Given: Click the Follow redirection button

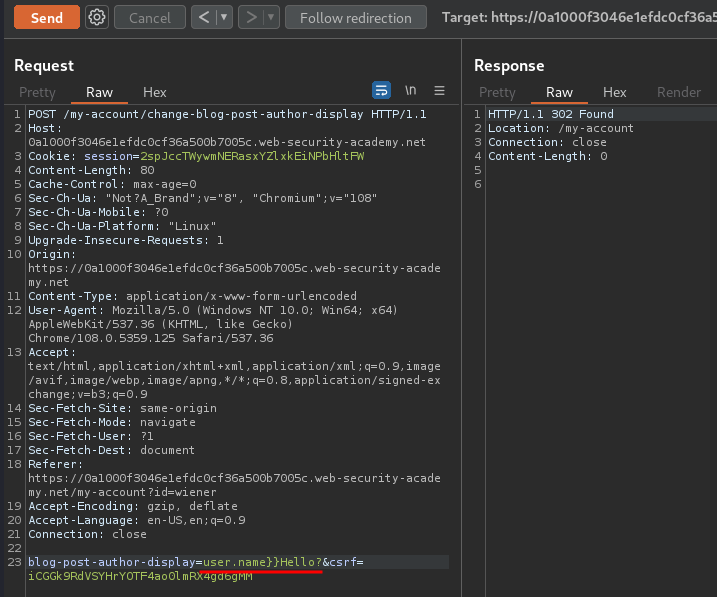Looking at the screenshot, I should [x=356, y=17].
